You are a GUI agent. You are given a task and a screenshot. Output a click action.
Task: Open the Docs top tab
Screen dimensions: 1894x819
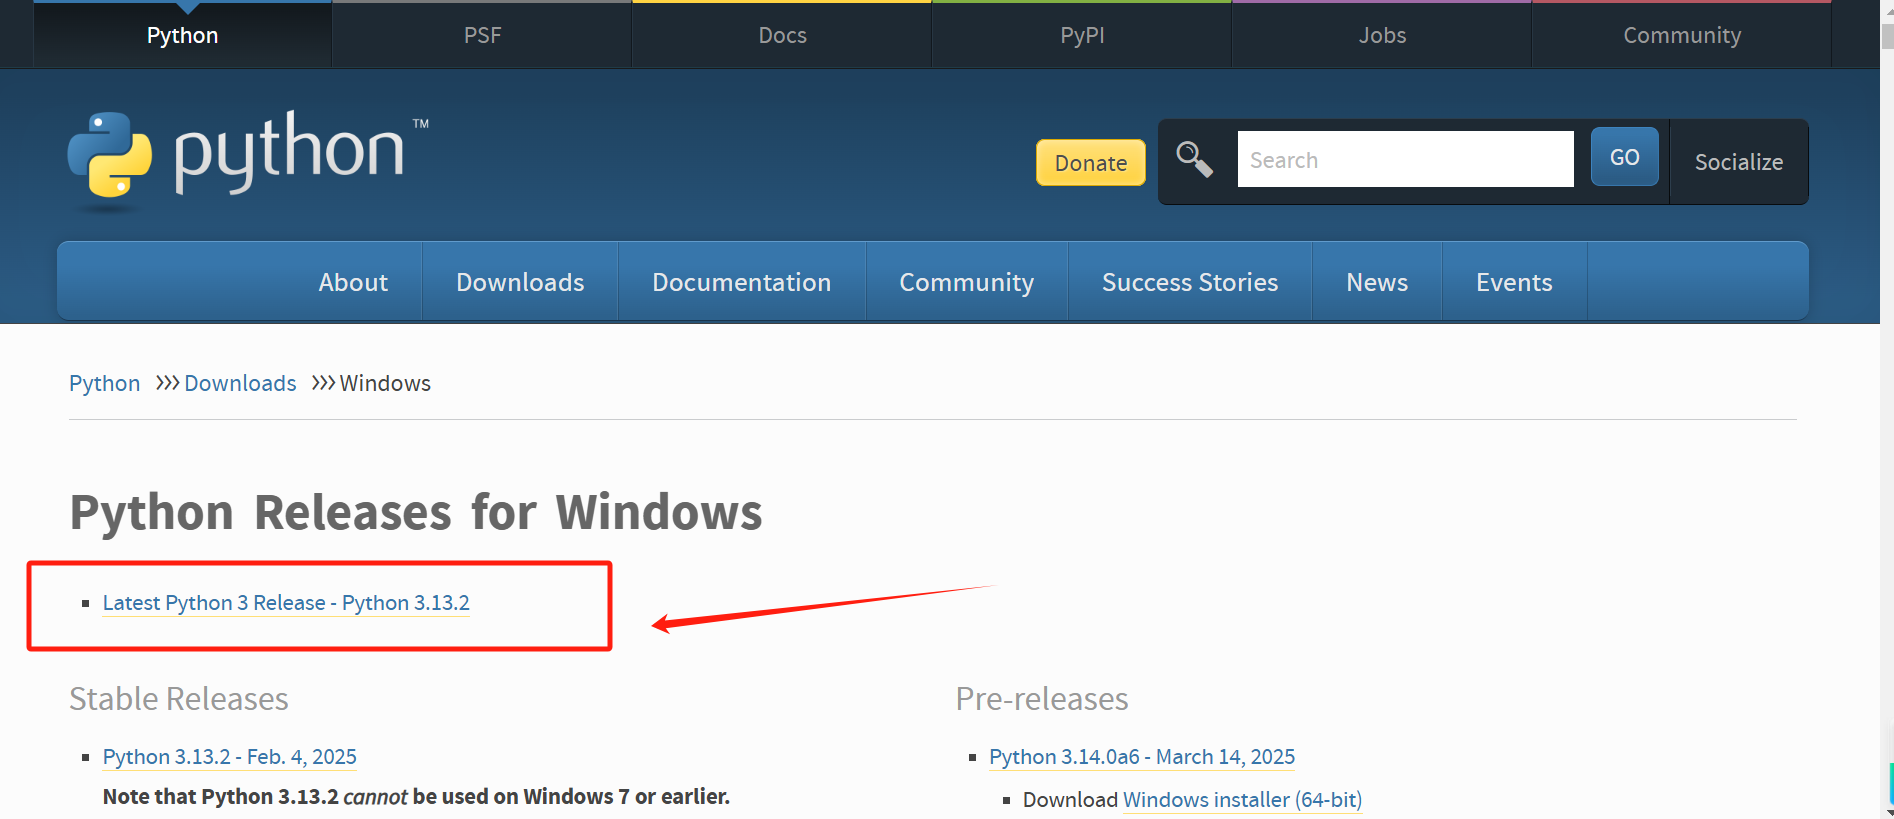point(782,35)
